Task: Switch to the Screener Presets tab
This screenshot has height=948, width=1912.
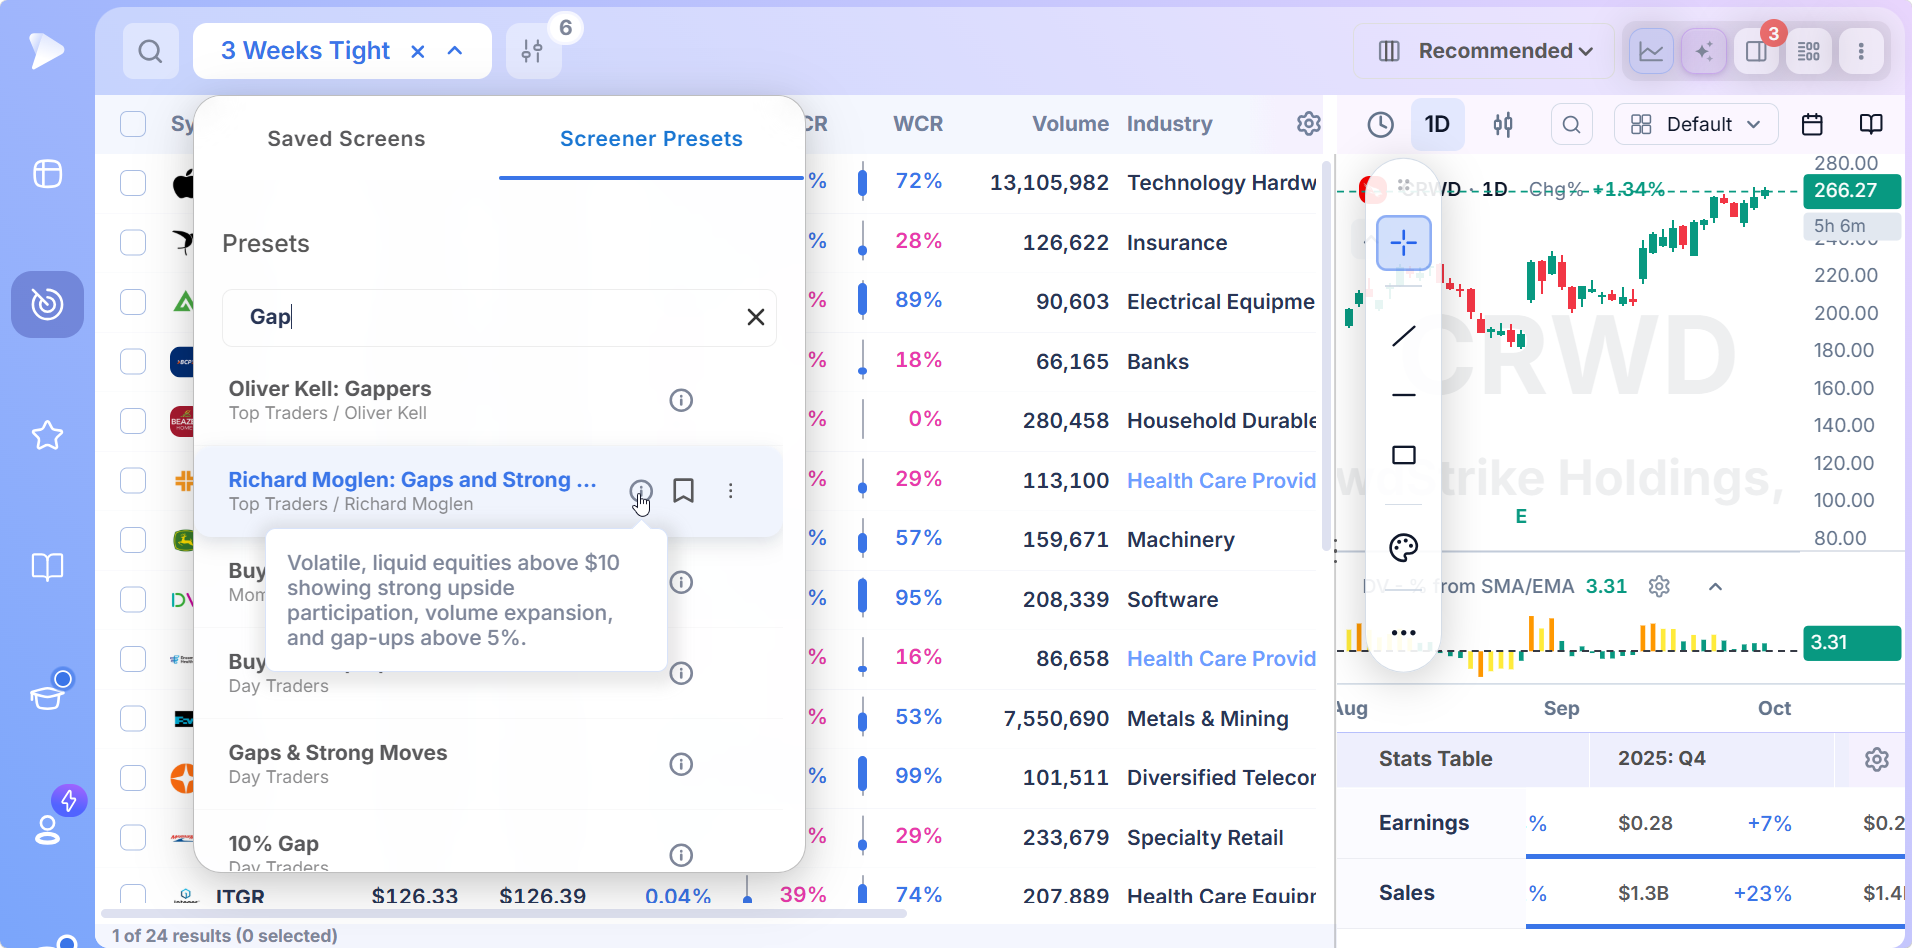Action: 651,139
